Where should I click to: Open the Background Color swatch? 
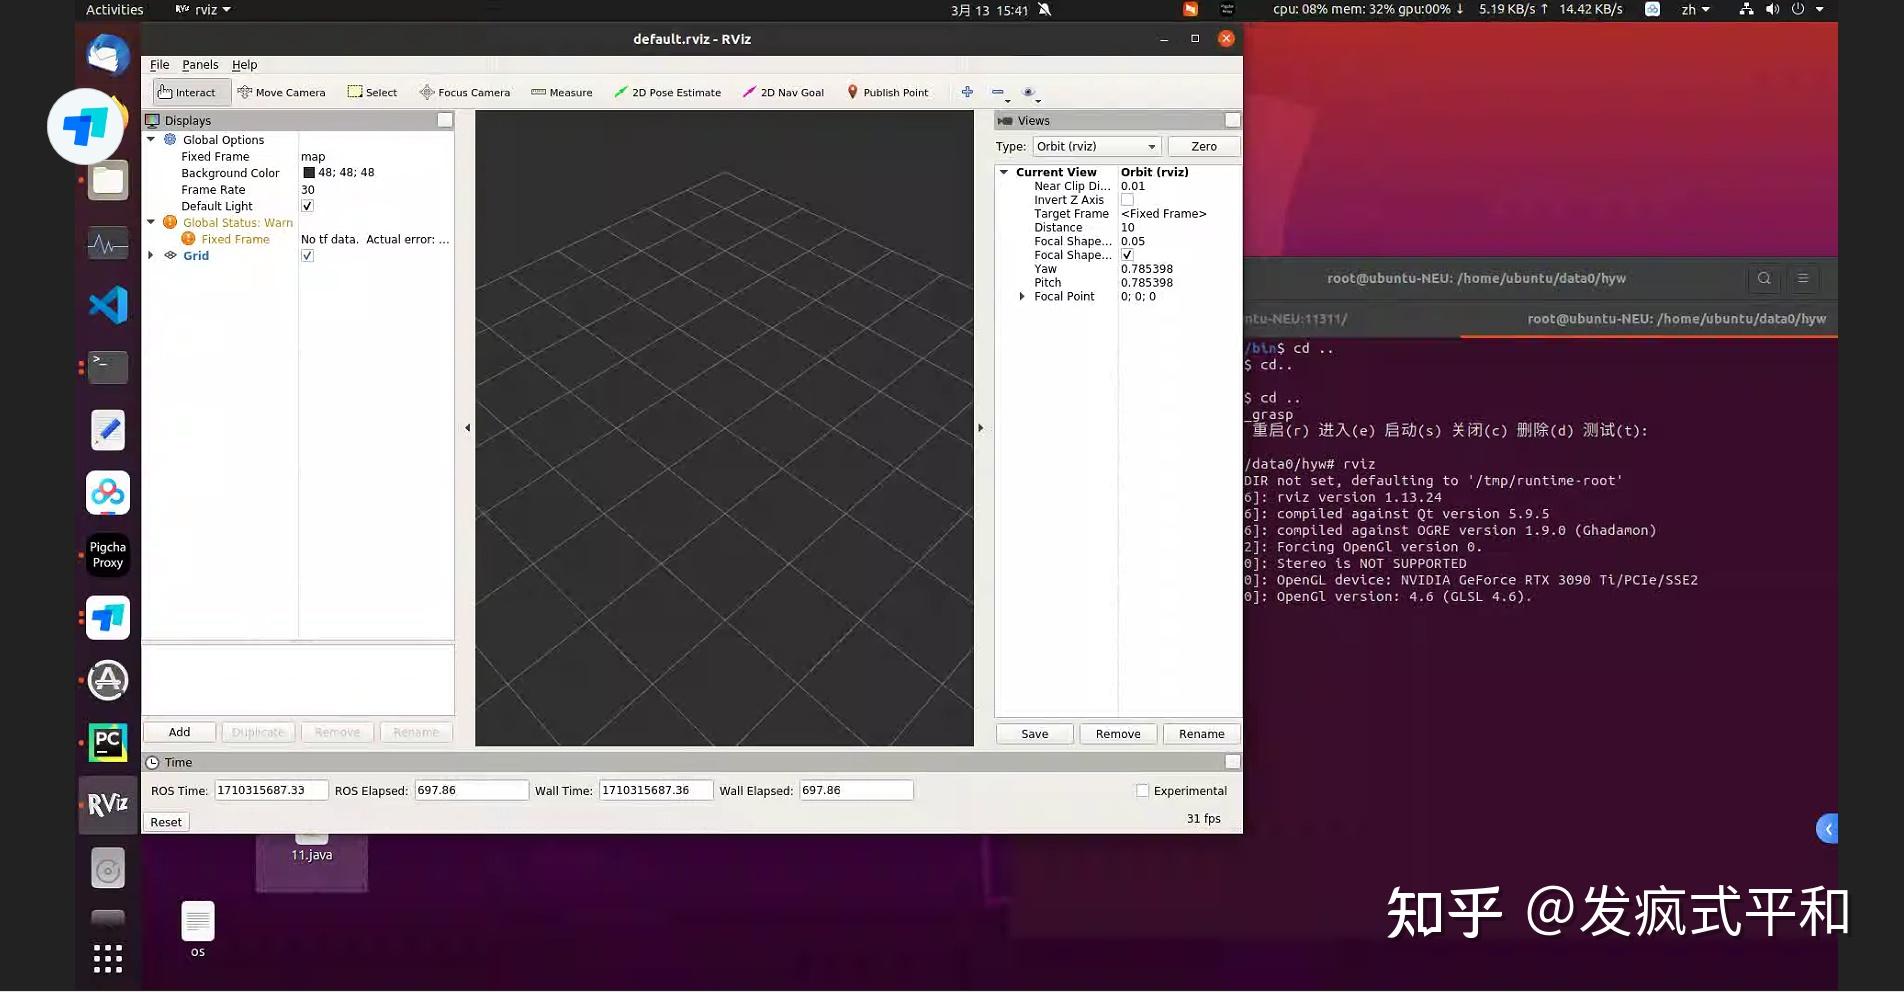tap(309, 172)
